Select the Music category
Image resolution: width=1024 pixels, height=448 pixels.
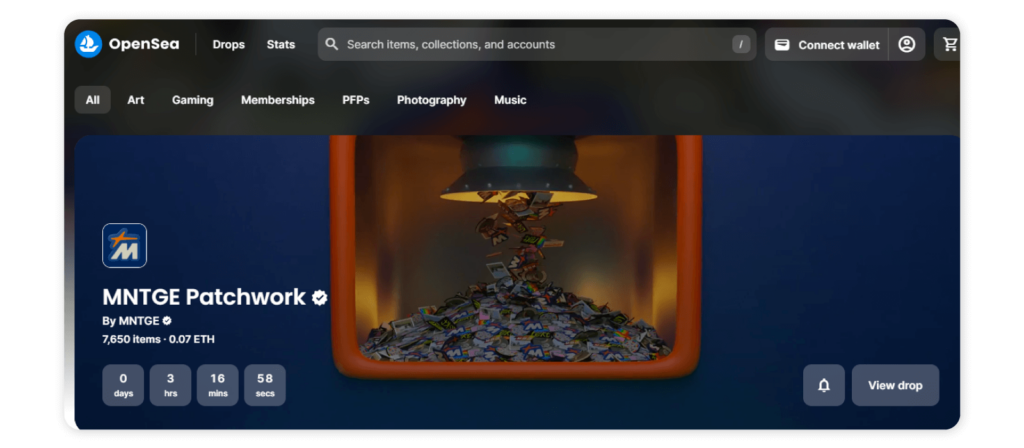pyautogui.click(x=510, y=100)
